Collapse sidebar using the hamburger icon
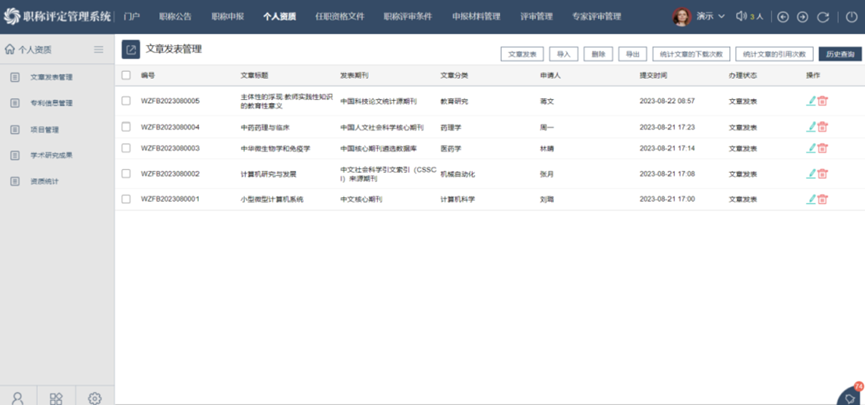This screenshot has width=865, height=405. coord(98,49)
